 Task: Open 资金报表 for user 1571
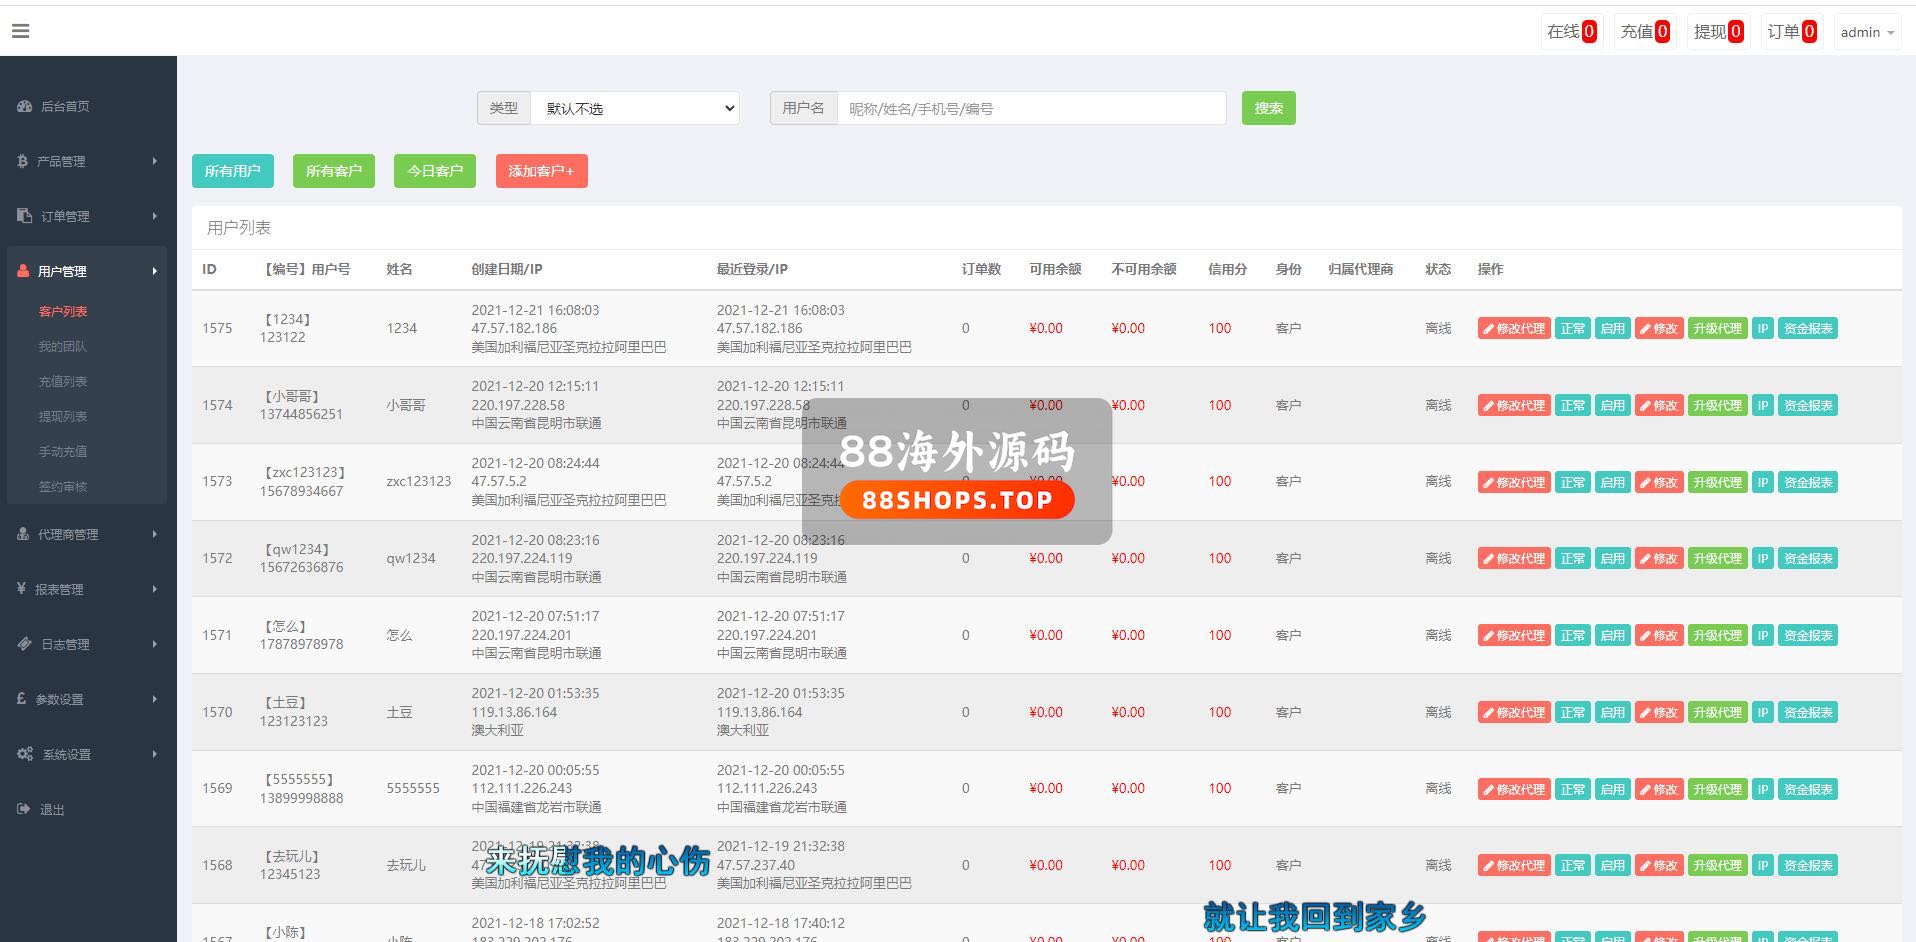1807,635
